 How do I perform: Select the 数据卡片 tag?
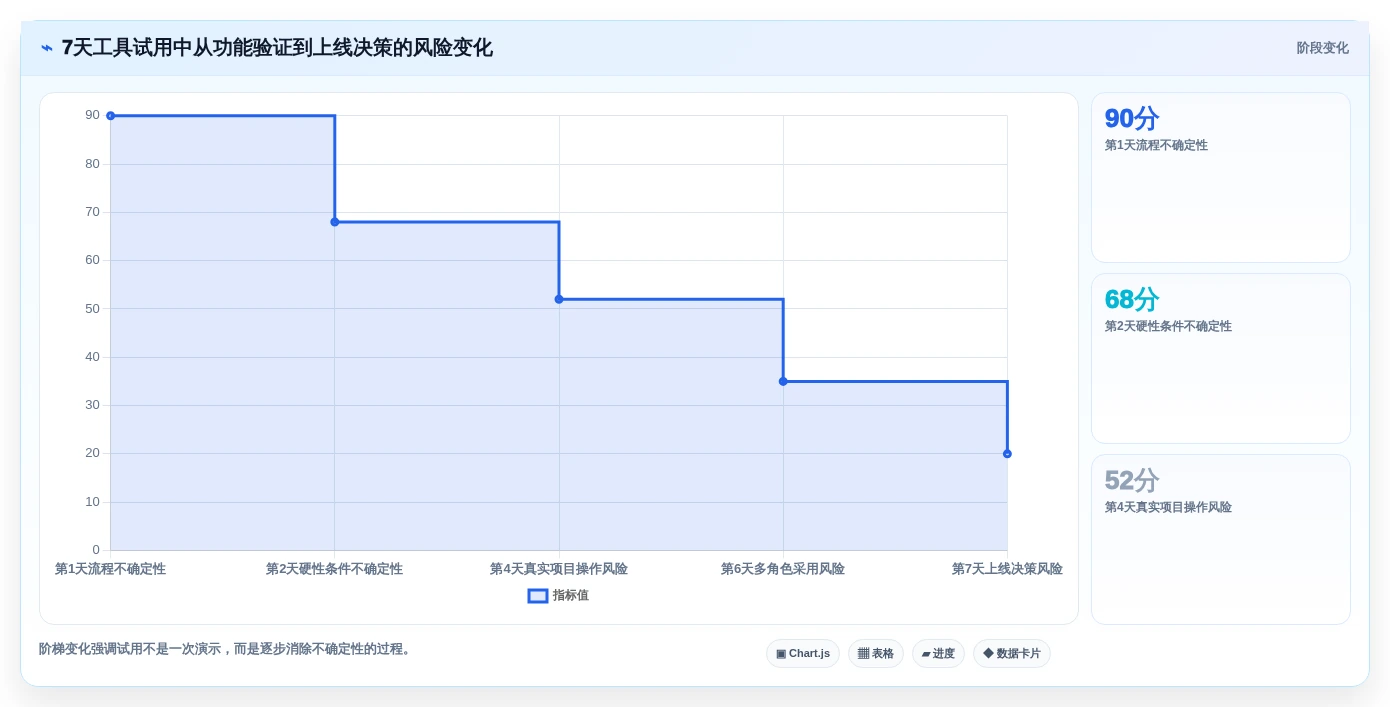tap(1012, 654)
